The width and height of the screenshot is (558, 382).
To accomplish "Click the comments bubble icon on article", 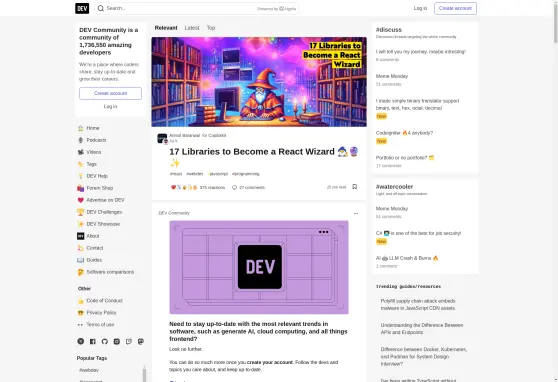I will (234, 187).
